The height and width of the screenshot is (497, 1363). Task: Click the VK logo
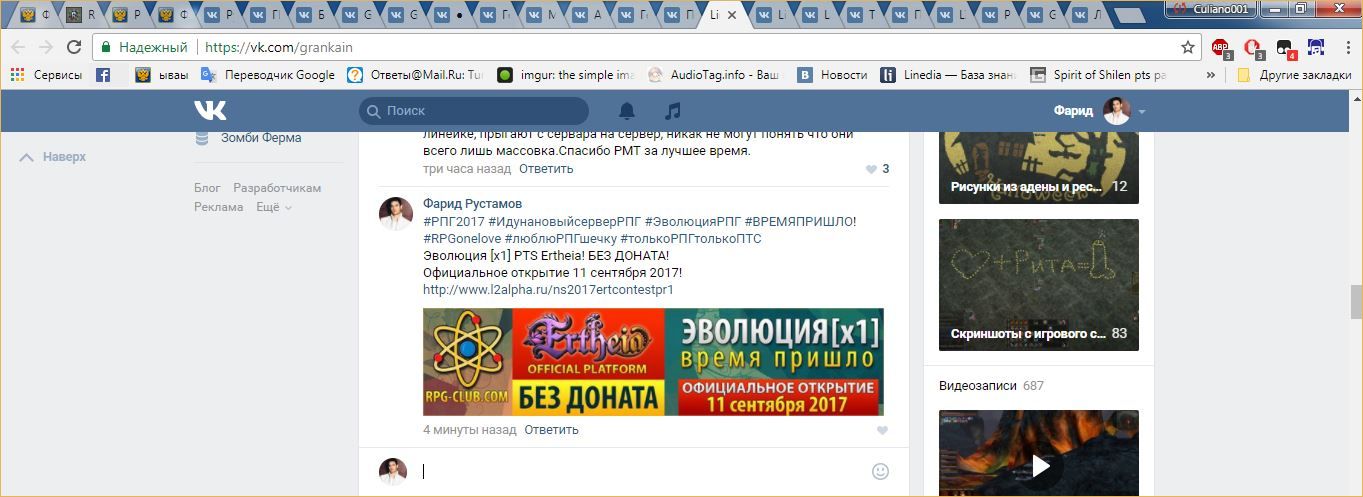pos(210,110)
